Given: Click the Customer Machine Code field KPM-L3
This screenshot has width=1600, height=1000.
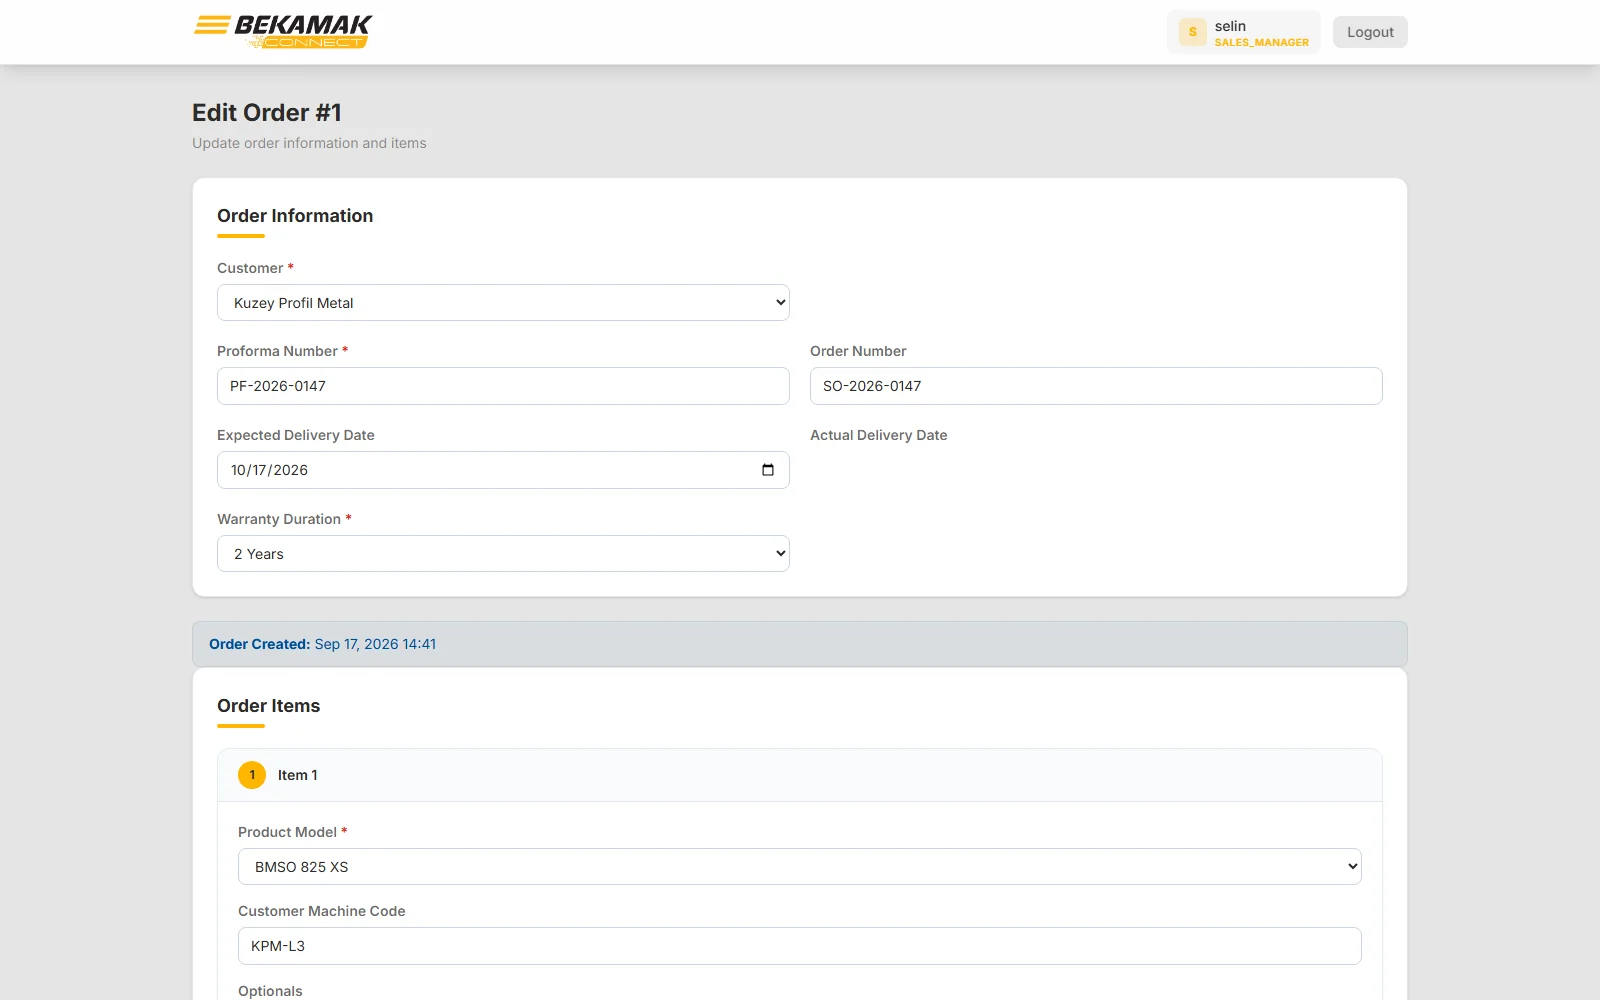Looking at the screenshot, I should pyautogui.click(x=800, y=946).
